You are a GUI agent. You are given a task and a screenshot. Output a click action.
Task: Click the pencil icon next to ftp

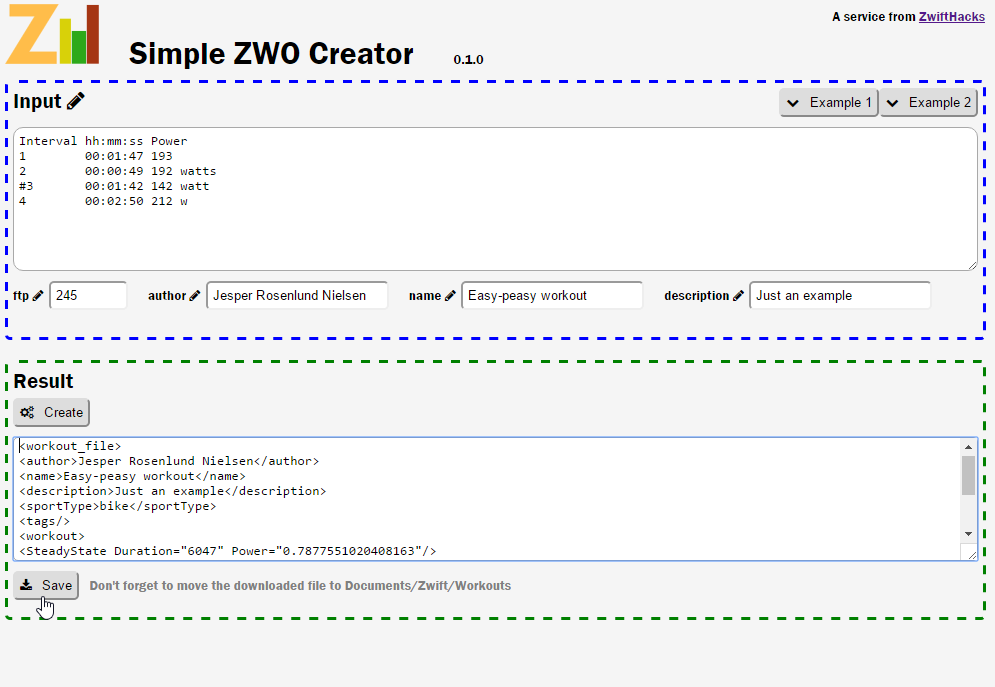(38, 296)
